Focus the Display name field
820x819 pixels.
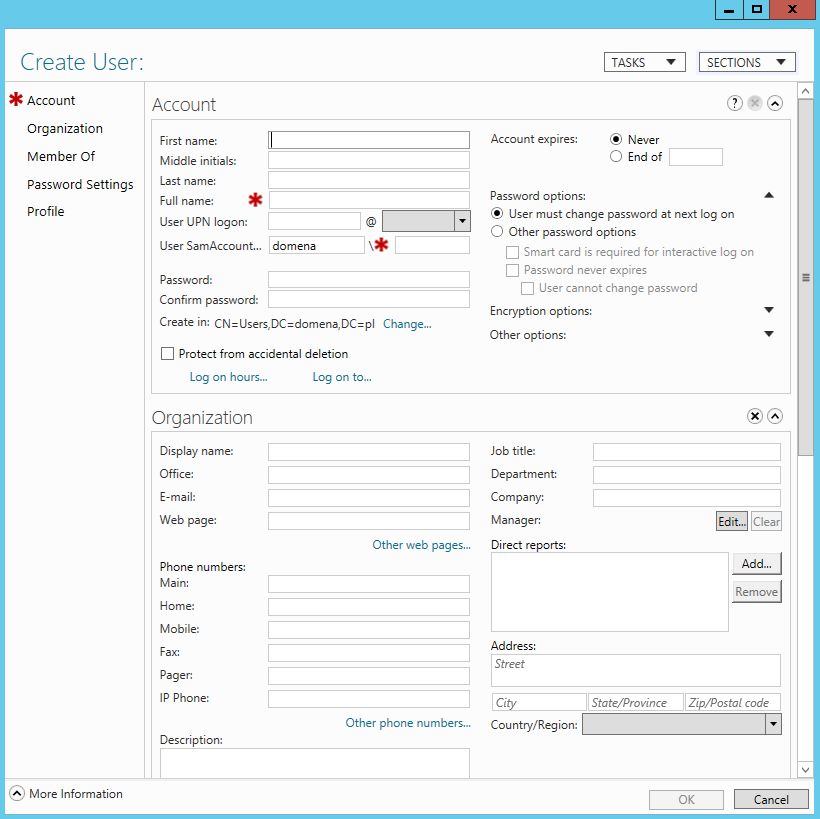click(369, 452)
